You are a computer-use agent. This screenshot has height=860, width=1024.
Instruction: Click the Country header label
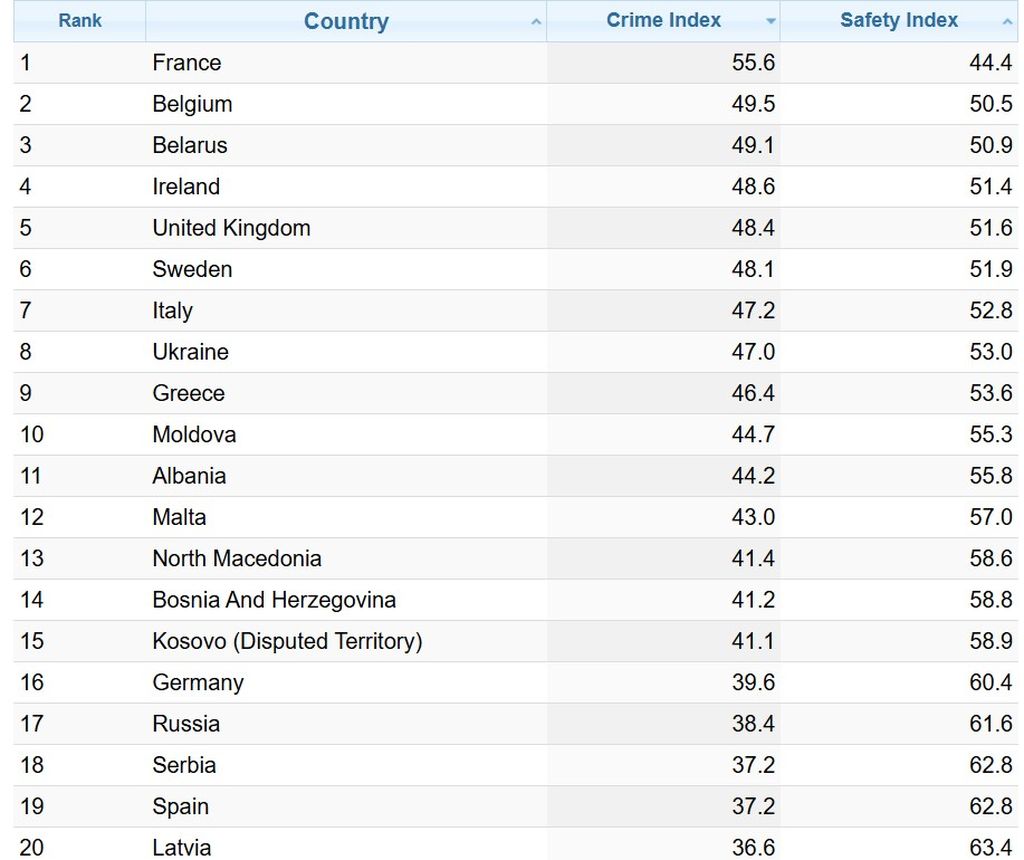tap(346, 22)
